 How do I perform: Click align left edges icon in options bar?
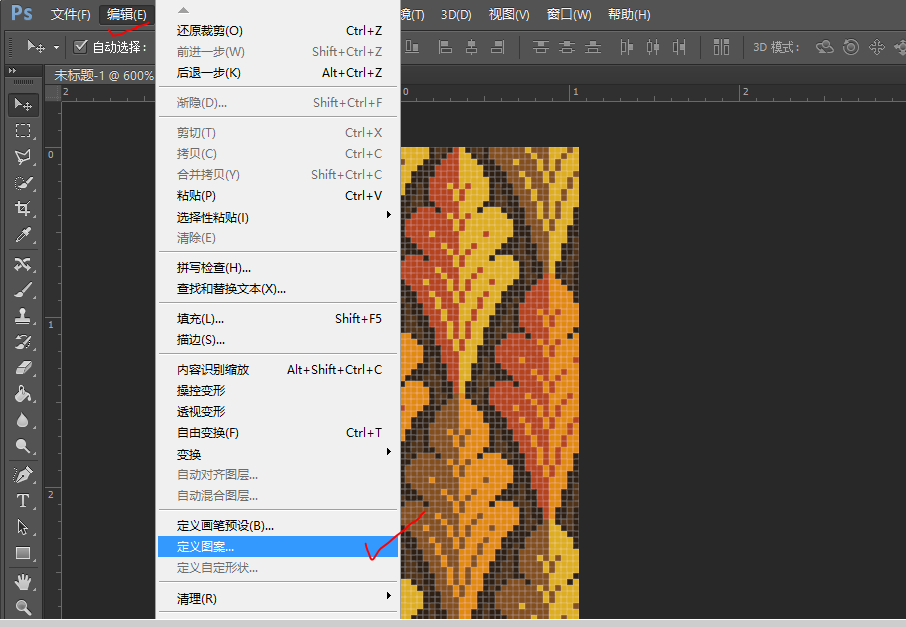tap(445, 47)
